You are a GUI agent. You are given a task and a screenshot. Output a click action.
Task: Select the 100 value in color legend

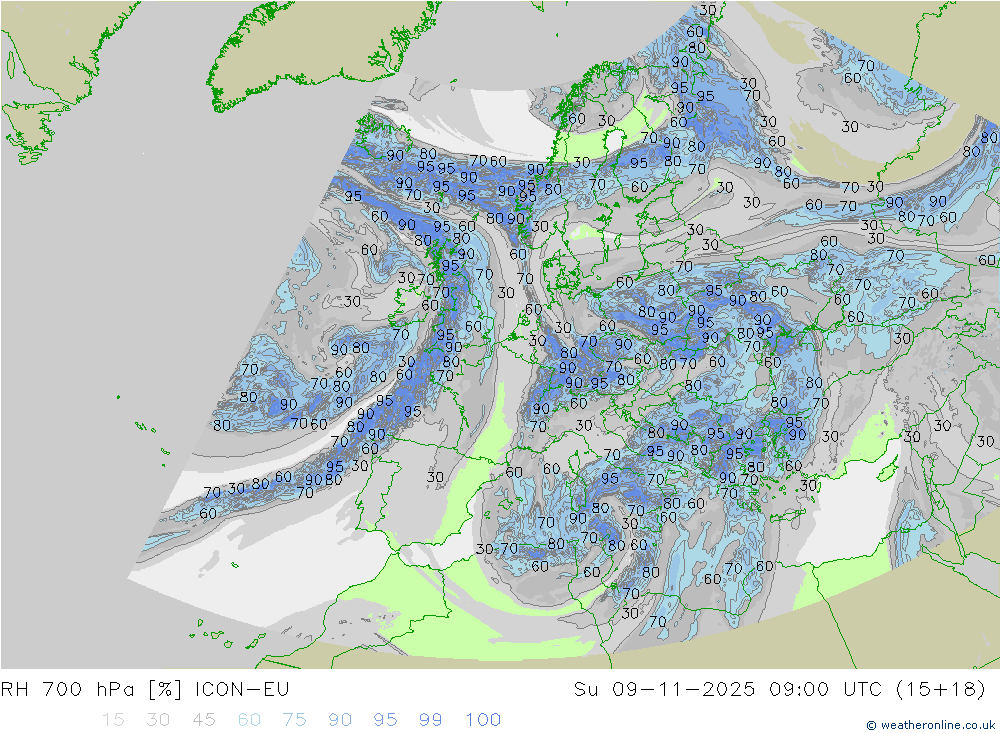[x=483, y=720]
